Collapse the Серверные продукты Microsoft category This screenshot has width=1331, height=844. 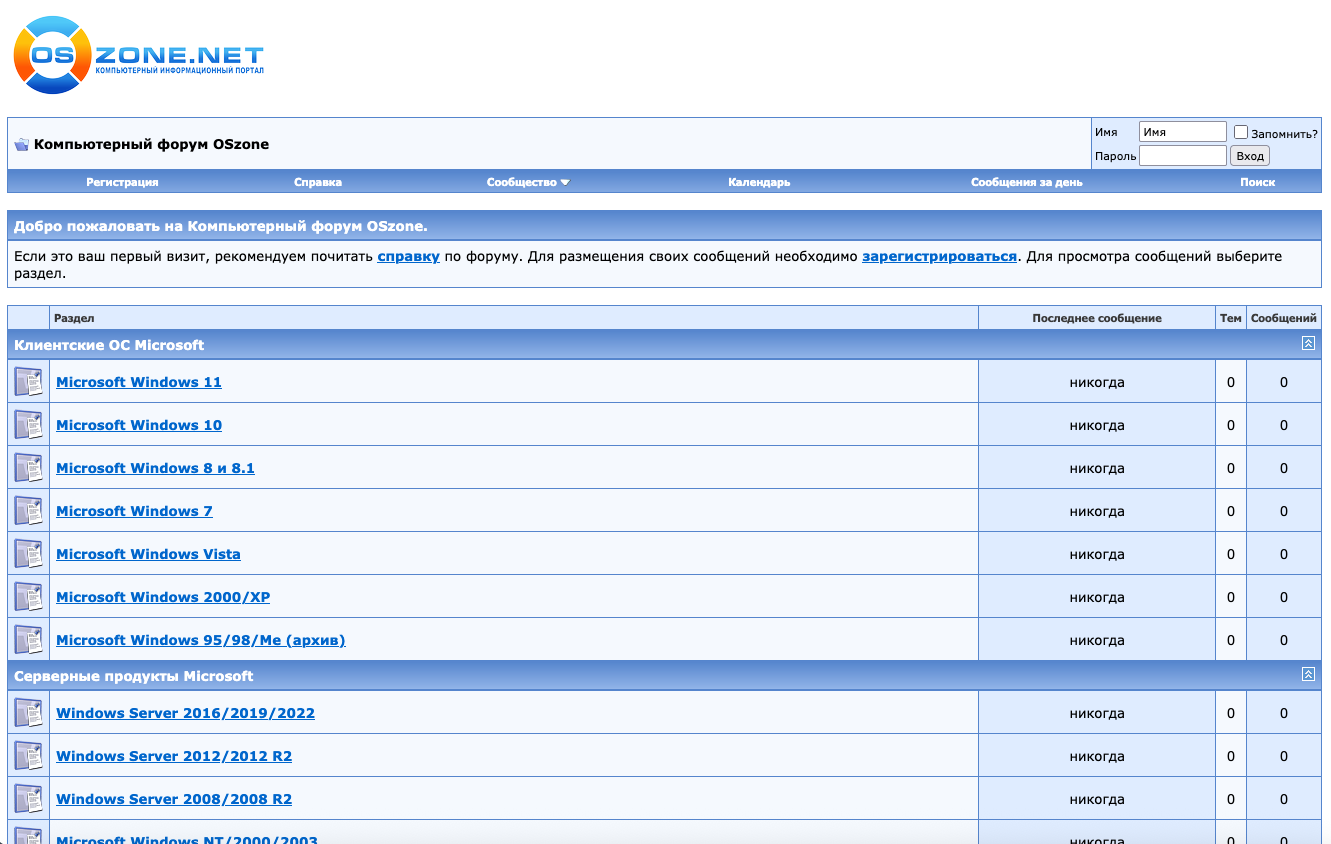point(1308,674)
